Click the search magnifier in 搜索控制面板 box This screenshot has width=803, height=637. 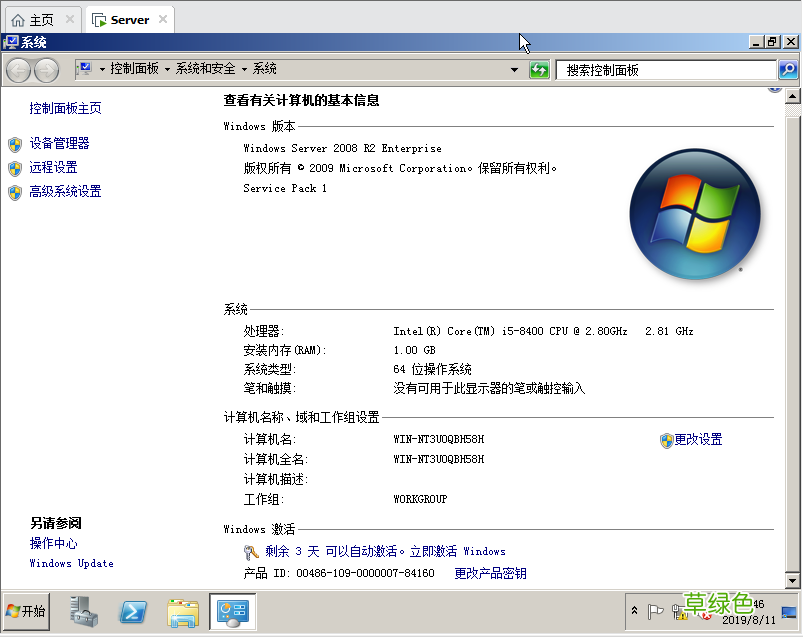pyautogui.click(x=788, y=69)
